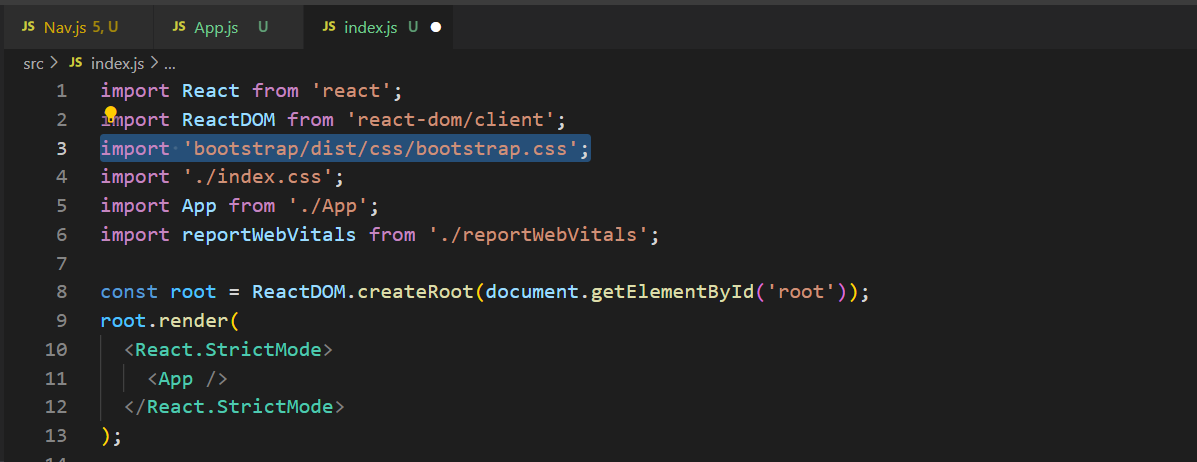This screenshot has width=1197, height=462.
Task: Click the <App /> element on line 11
Action: click(187, 379)
